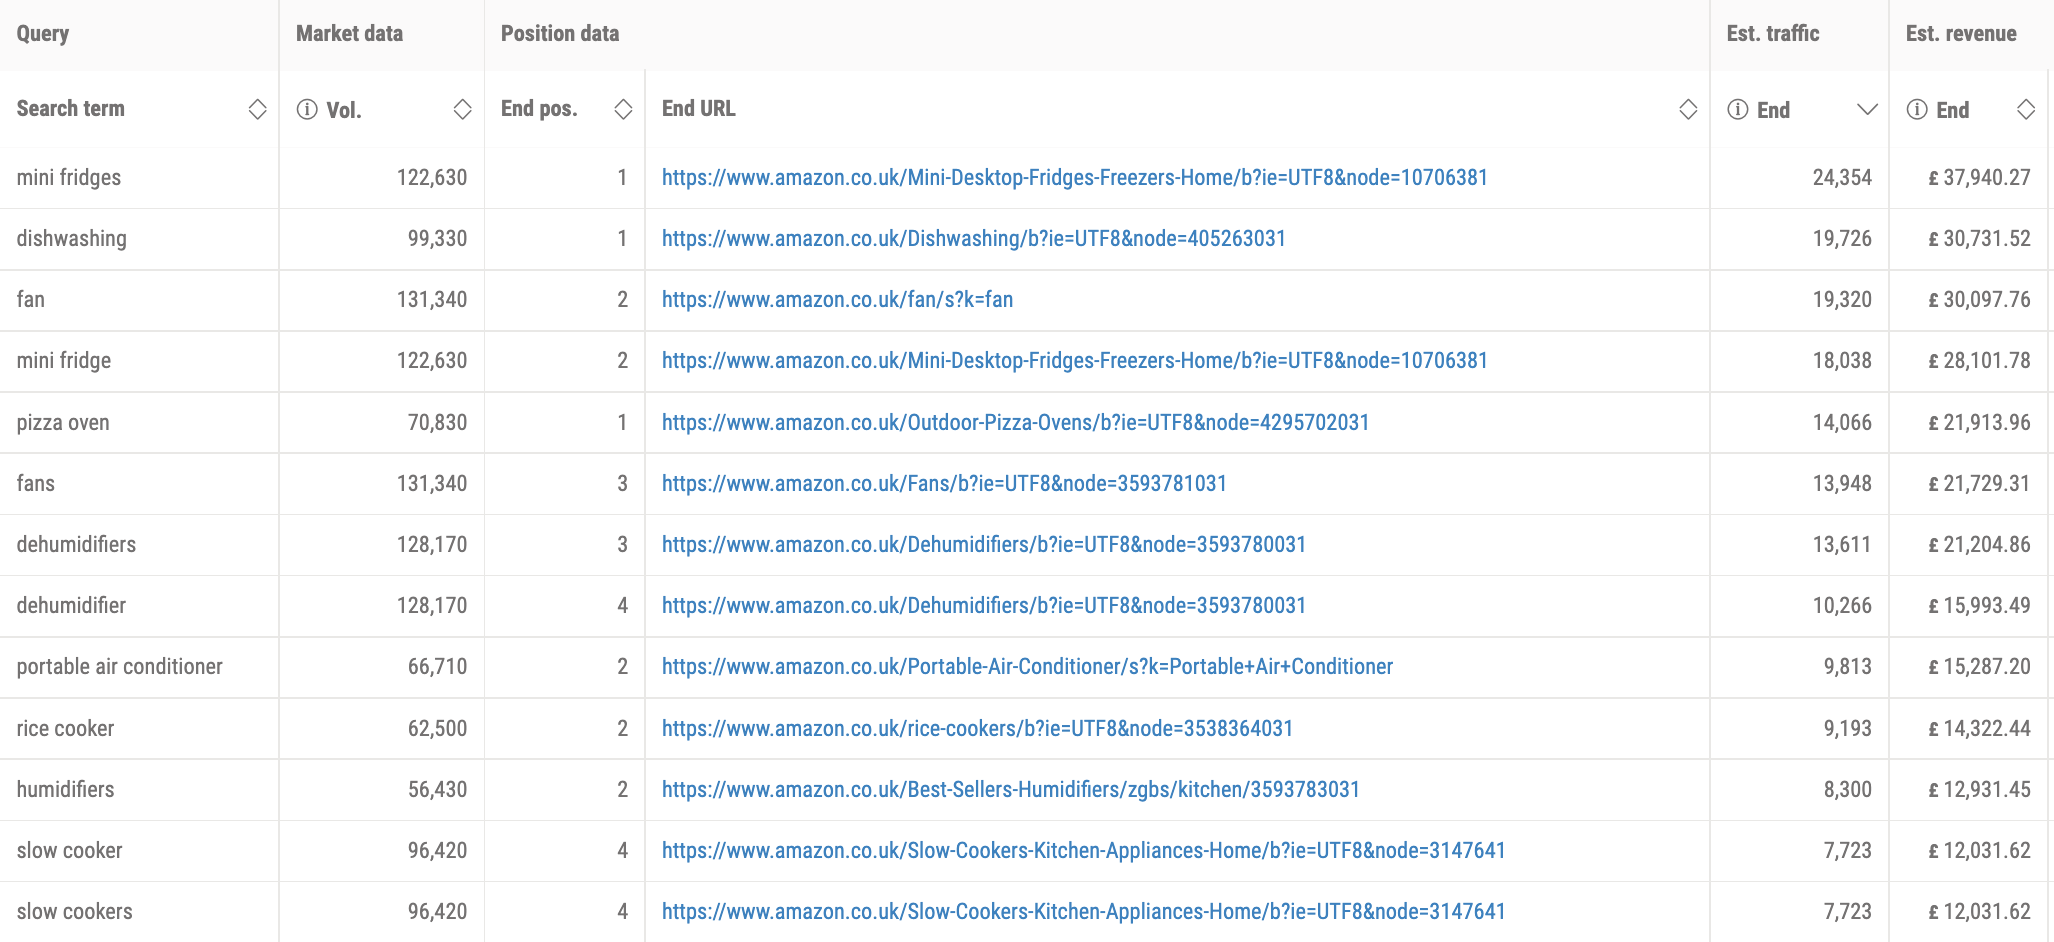
Task: Sort by Est. revenue End column
Action: pos(2026,109)
